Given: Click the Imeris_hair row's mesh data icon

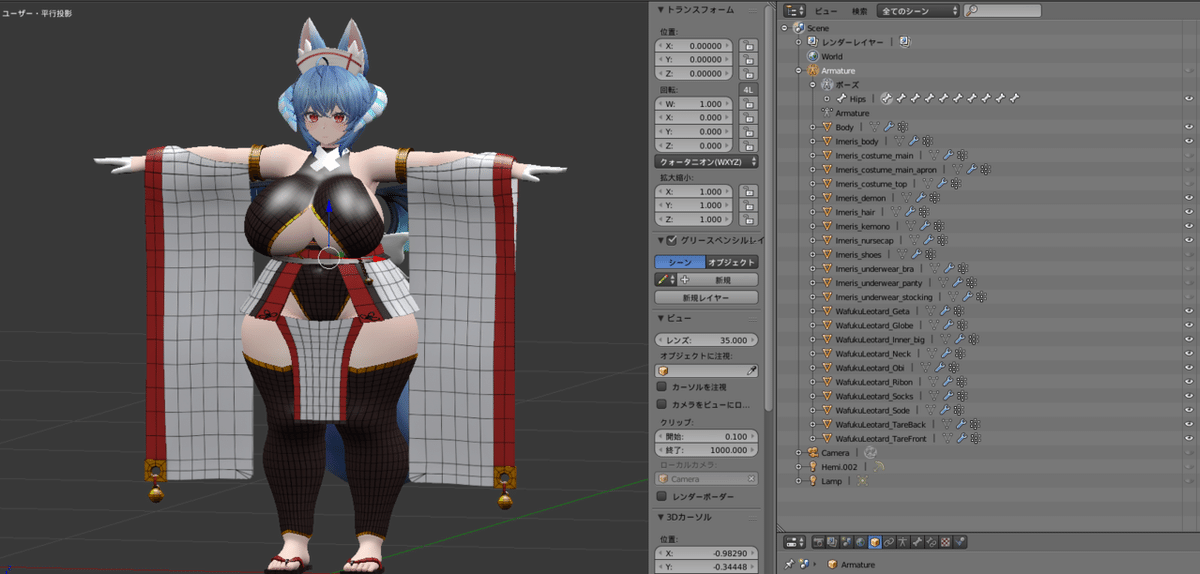Looking at the screenshot, I should click(x=896, y=212).
